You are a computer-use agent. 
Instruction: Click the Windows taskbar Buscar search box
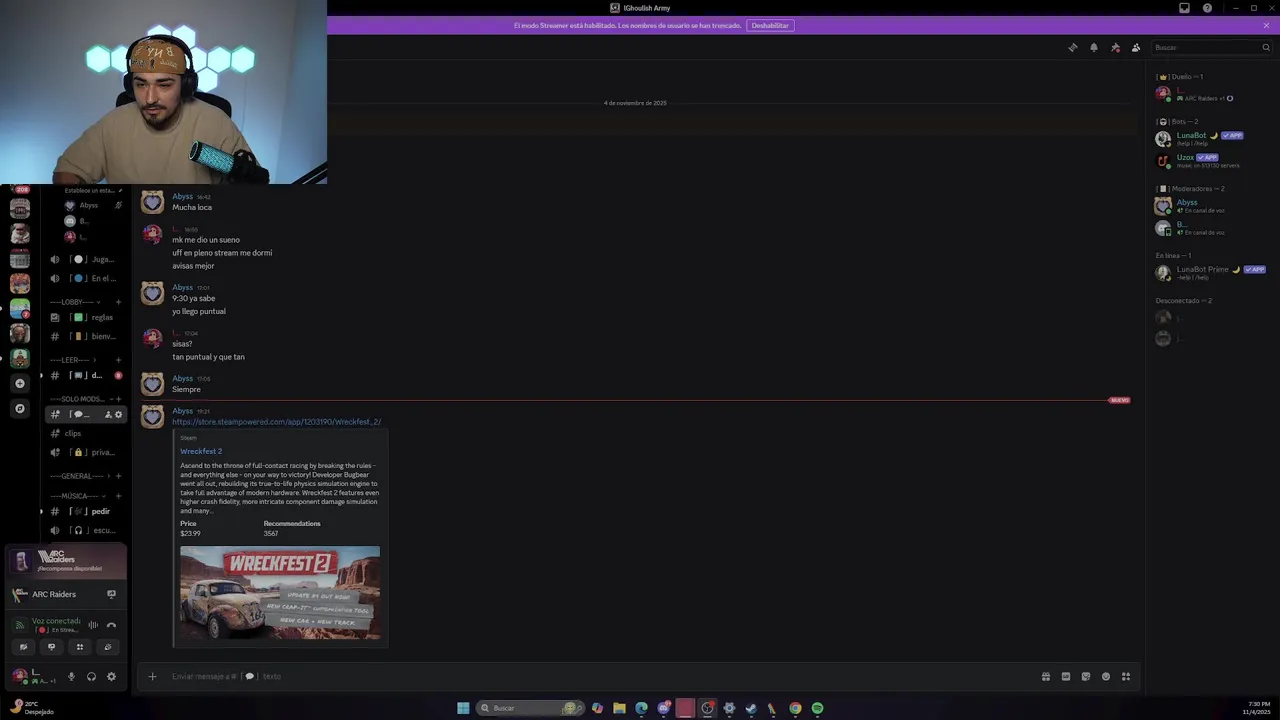(530, 708)
